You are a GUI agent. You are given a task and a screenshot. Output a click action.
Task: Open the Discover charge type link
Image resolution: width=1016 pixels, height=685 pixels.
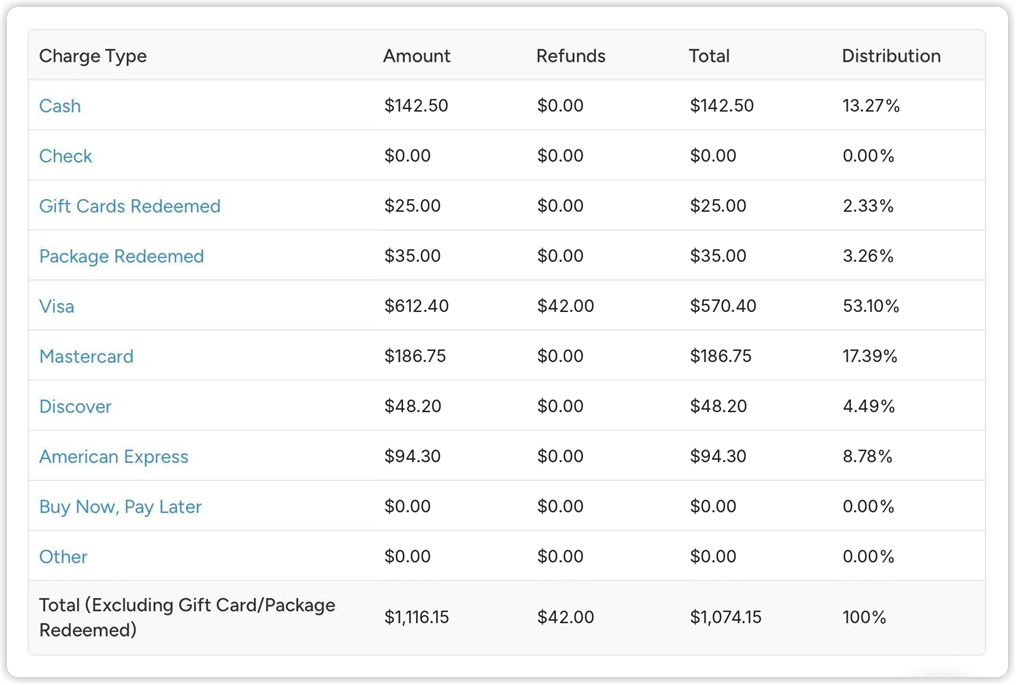[x=75, y=406]
